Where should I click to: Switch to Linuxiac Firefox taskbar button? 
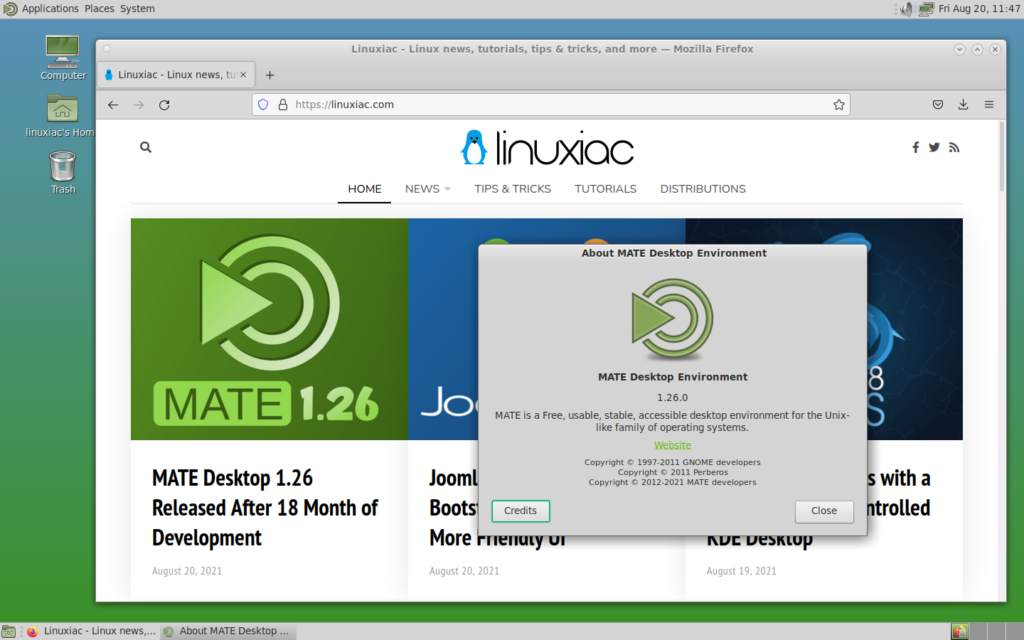(91, 631)
